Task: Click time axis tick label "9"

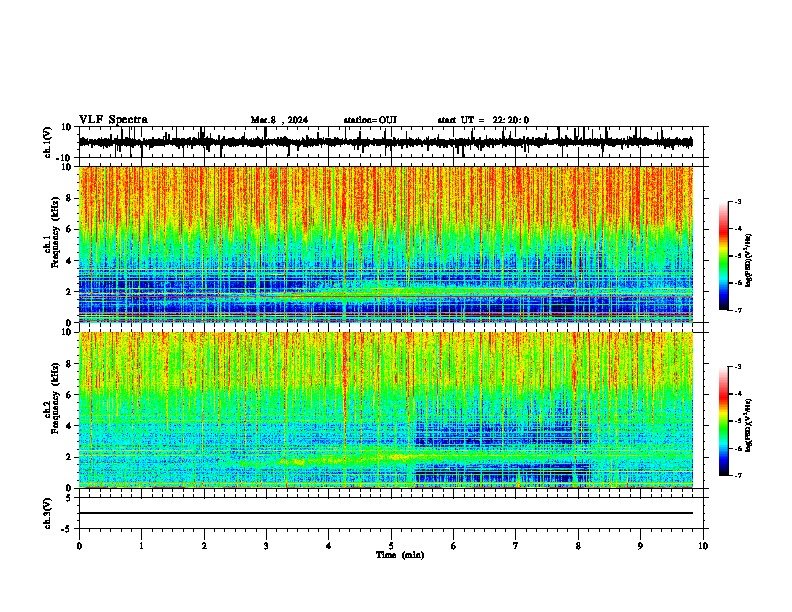Action: tap(640, 546)
